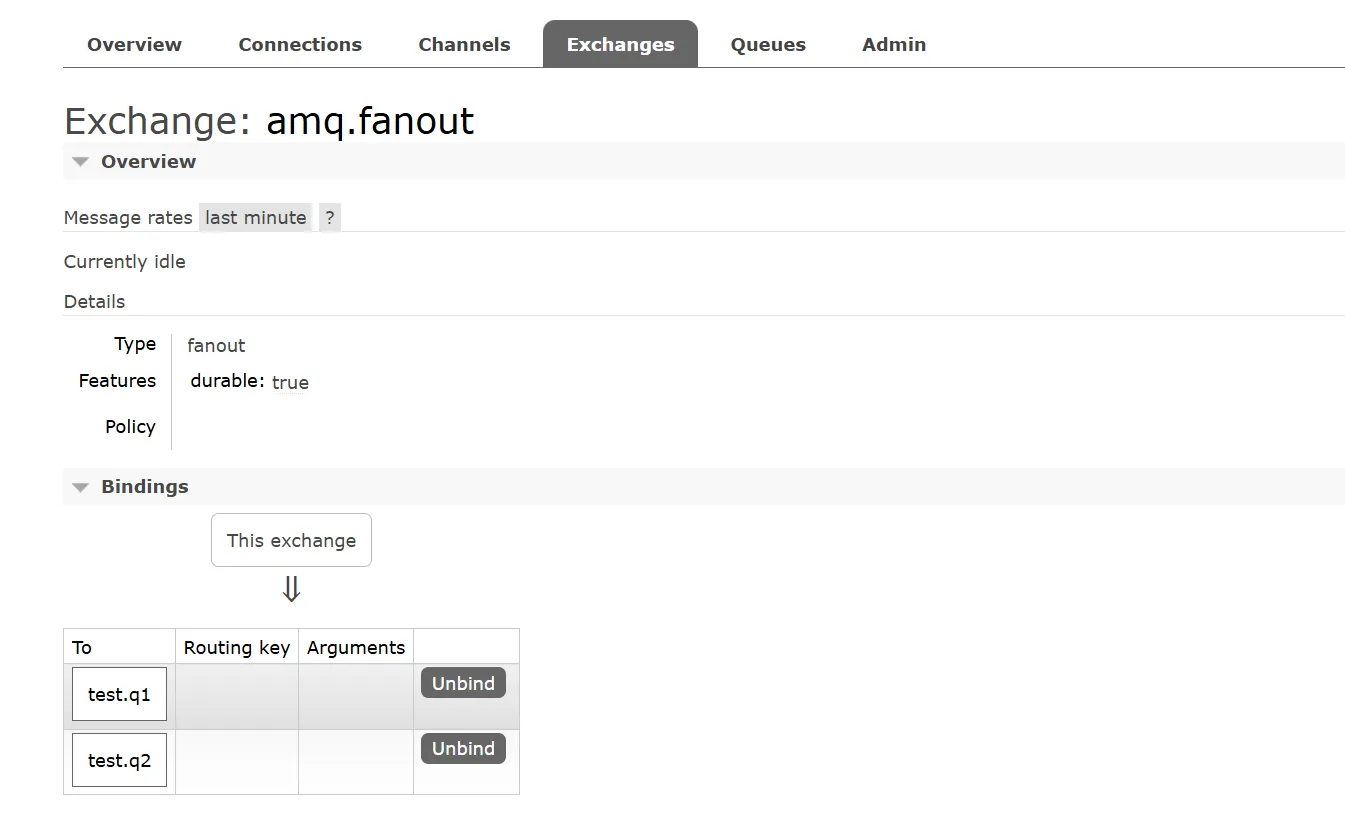Change the 'last minute' message rates range
1345x821 pixels.
(256, 218)
